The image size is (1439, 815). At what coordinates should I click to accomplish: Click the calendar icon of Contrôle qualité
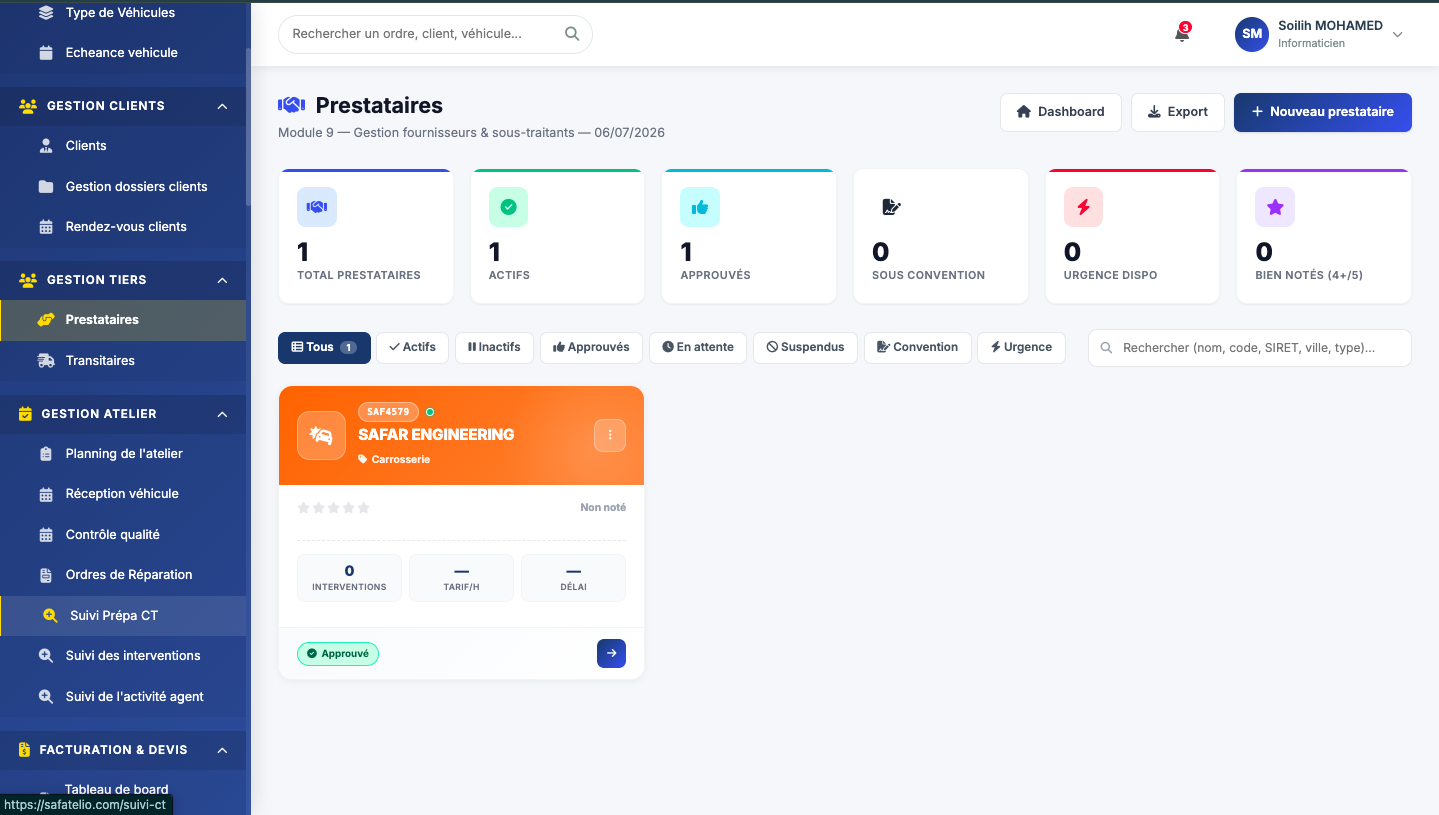click(46, 535)
